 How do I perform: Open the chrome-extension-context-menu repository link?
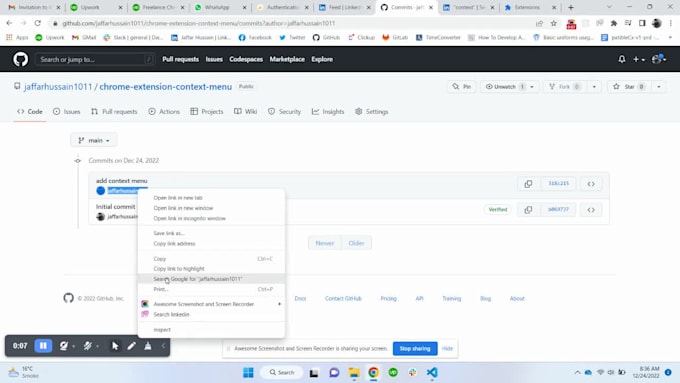click(x=166, y=87)
